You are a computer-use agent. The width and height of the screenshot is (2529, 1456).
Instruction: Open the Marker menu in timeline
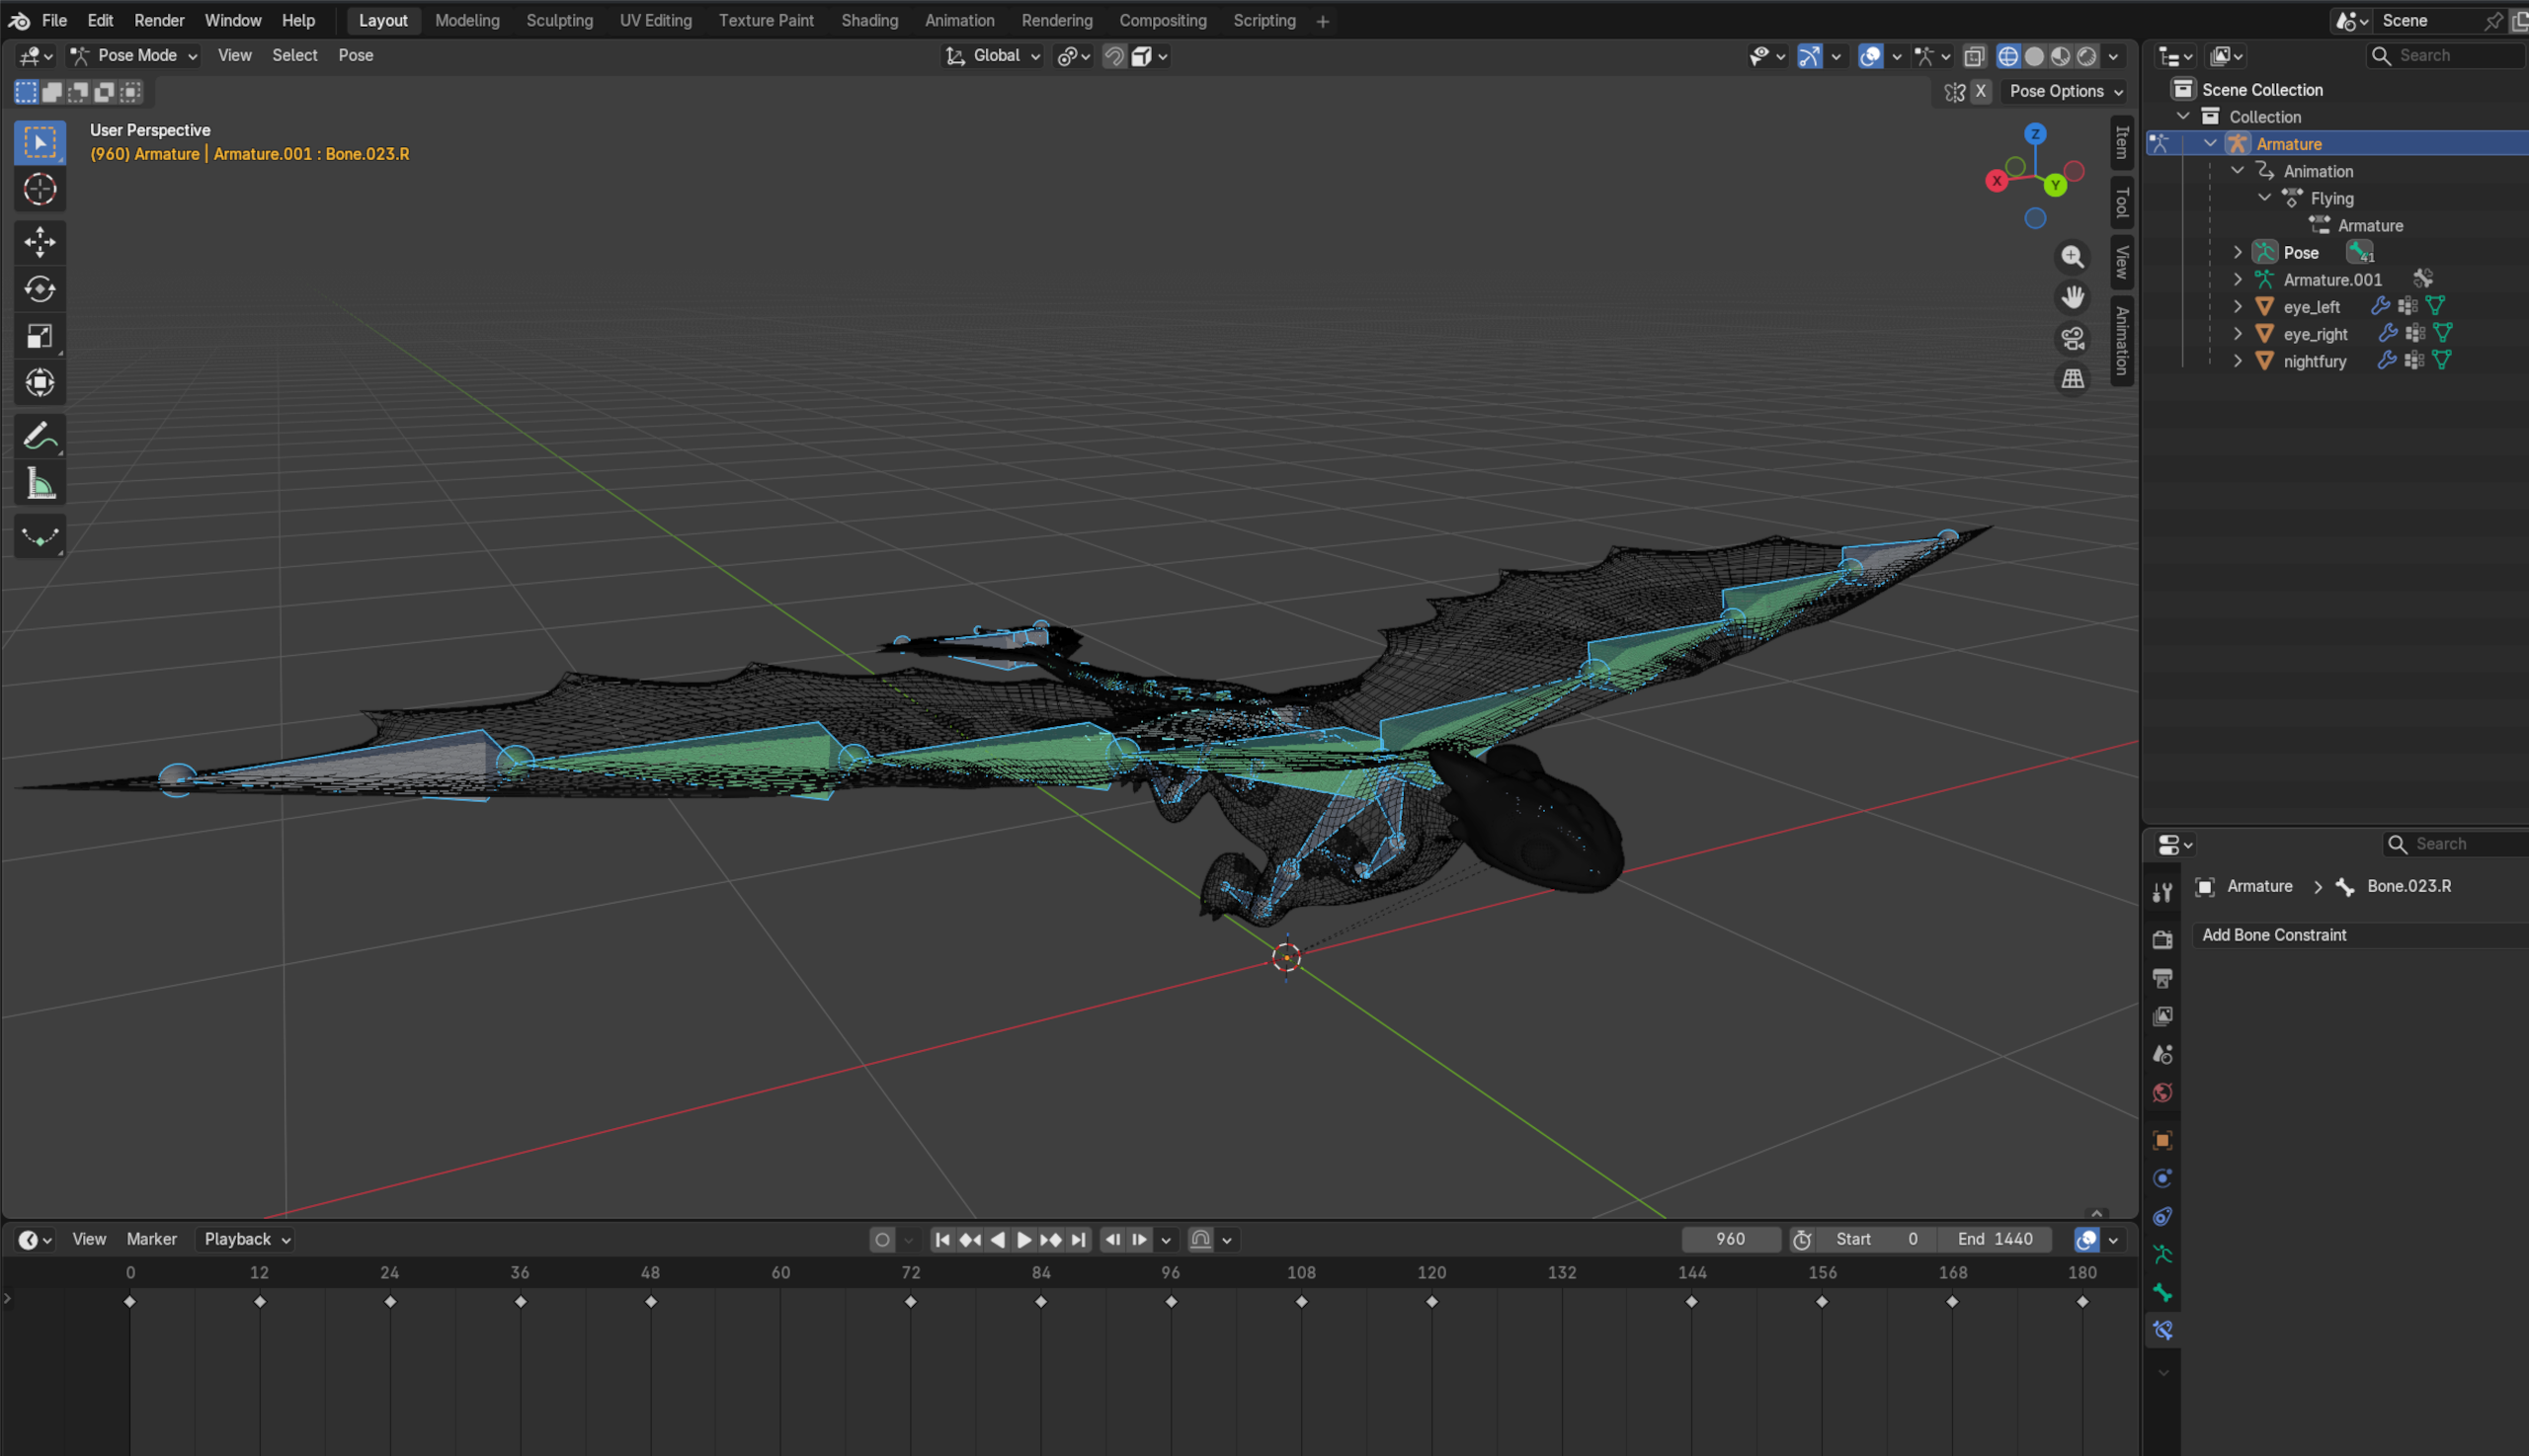152,1239
